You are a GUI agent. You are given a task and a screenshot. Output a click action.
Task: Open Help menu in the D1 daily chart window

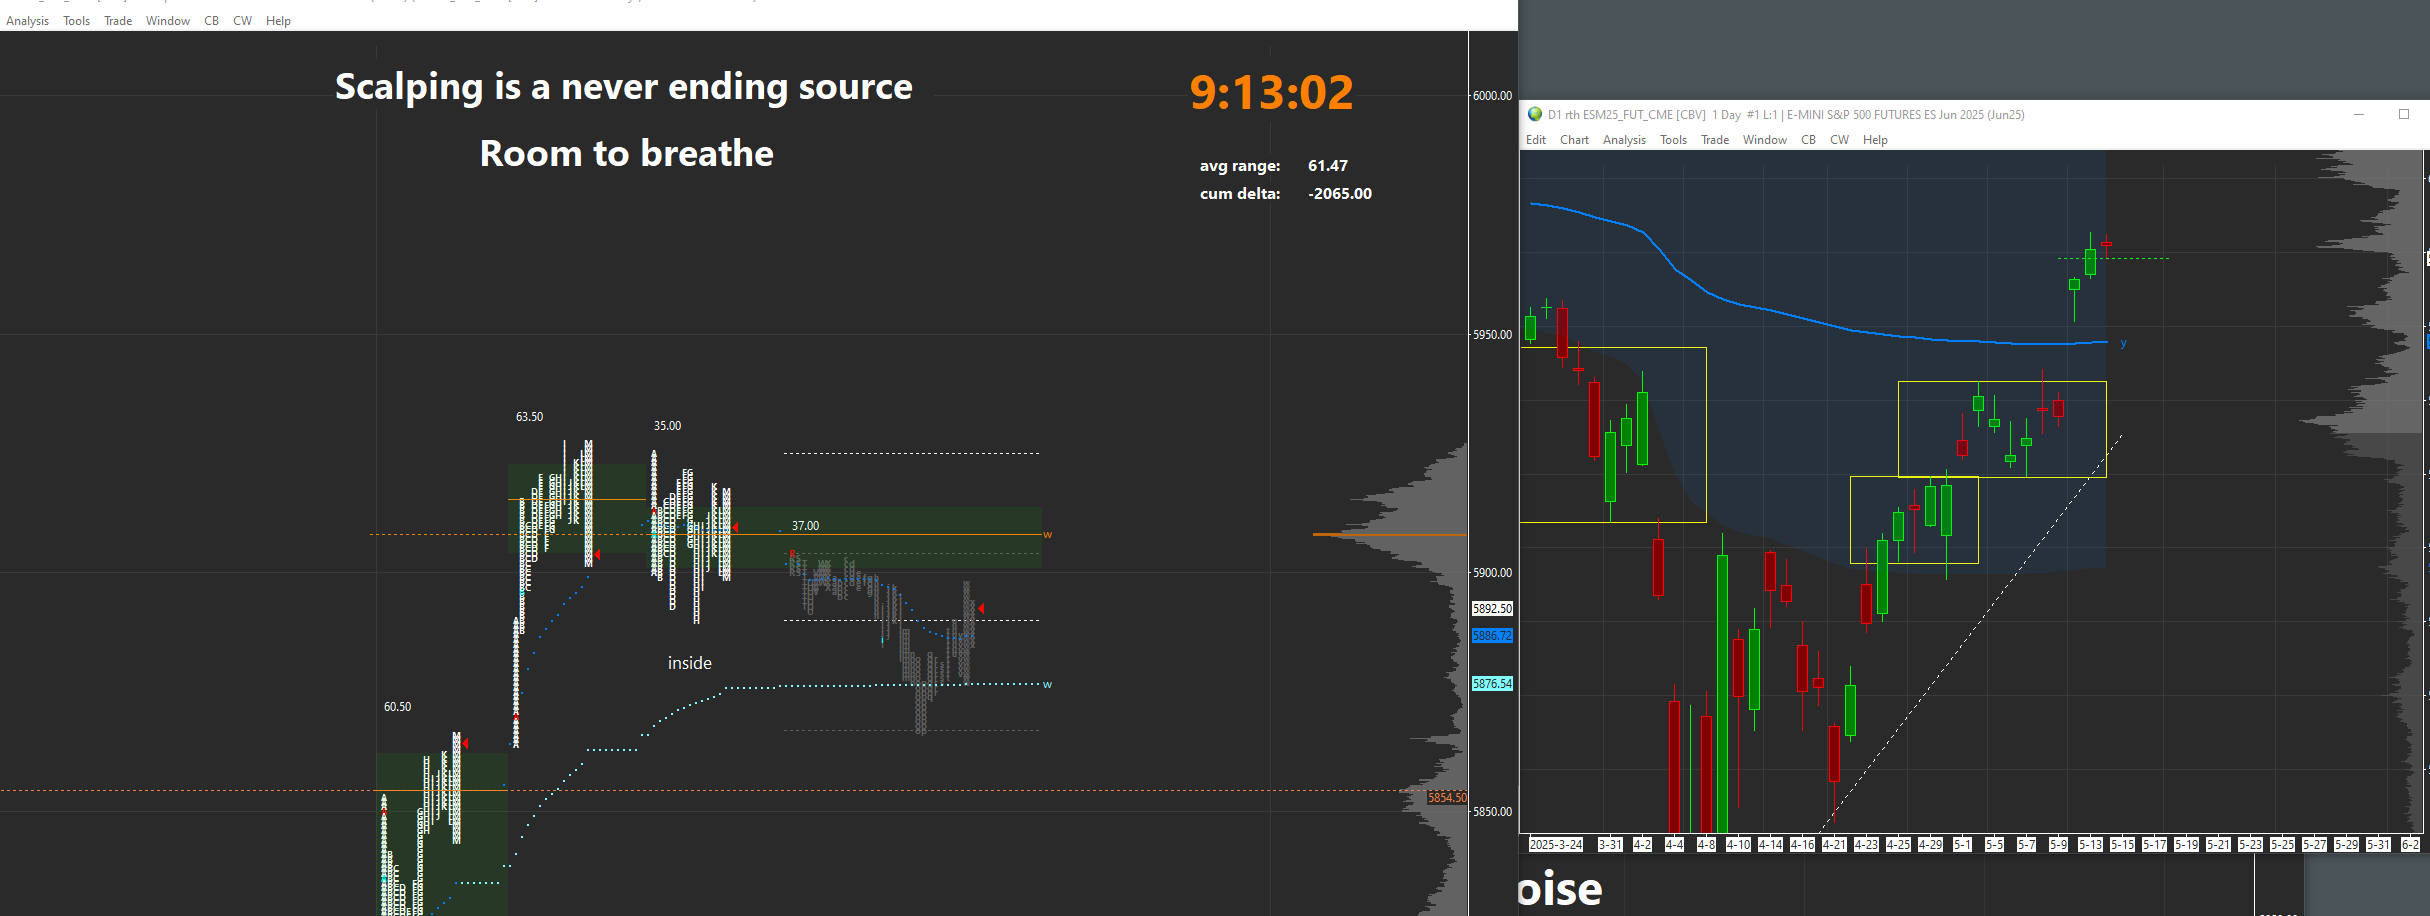click(x=1875, y=140)
